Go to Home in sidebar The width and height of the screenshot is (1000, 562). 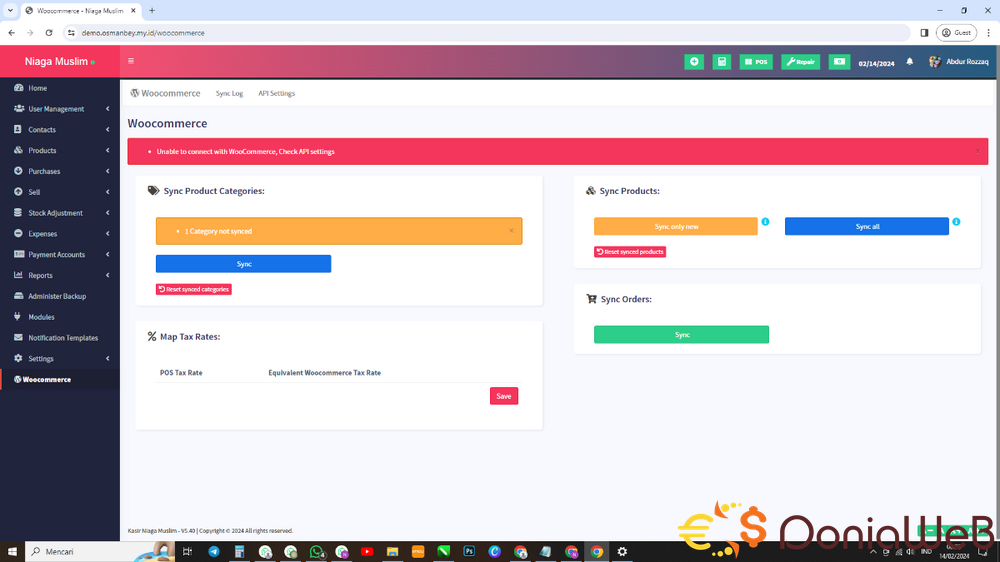(x=60, y=88)
